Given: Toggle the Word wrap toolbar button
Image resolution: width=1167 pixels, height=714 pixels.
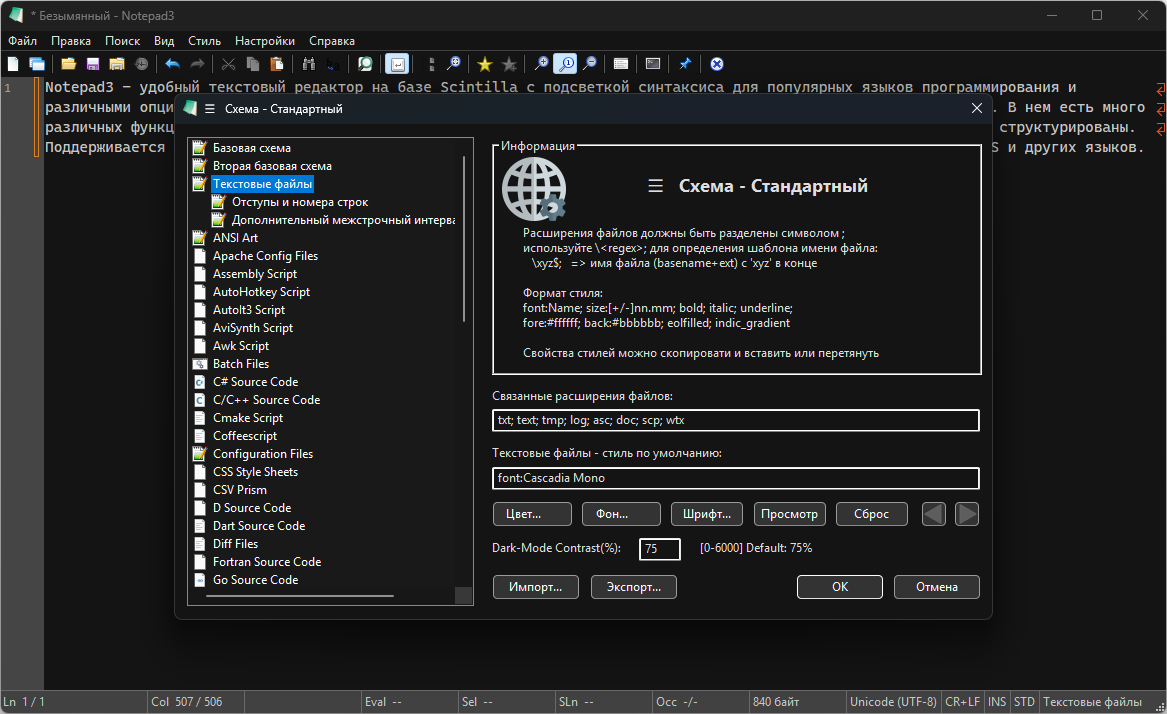Looking at the screenshot, I should pos(397,64).
